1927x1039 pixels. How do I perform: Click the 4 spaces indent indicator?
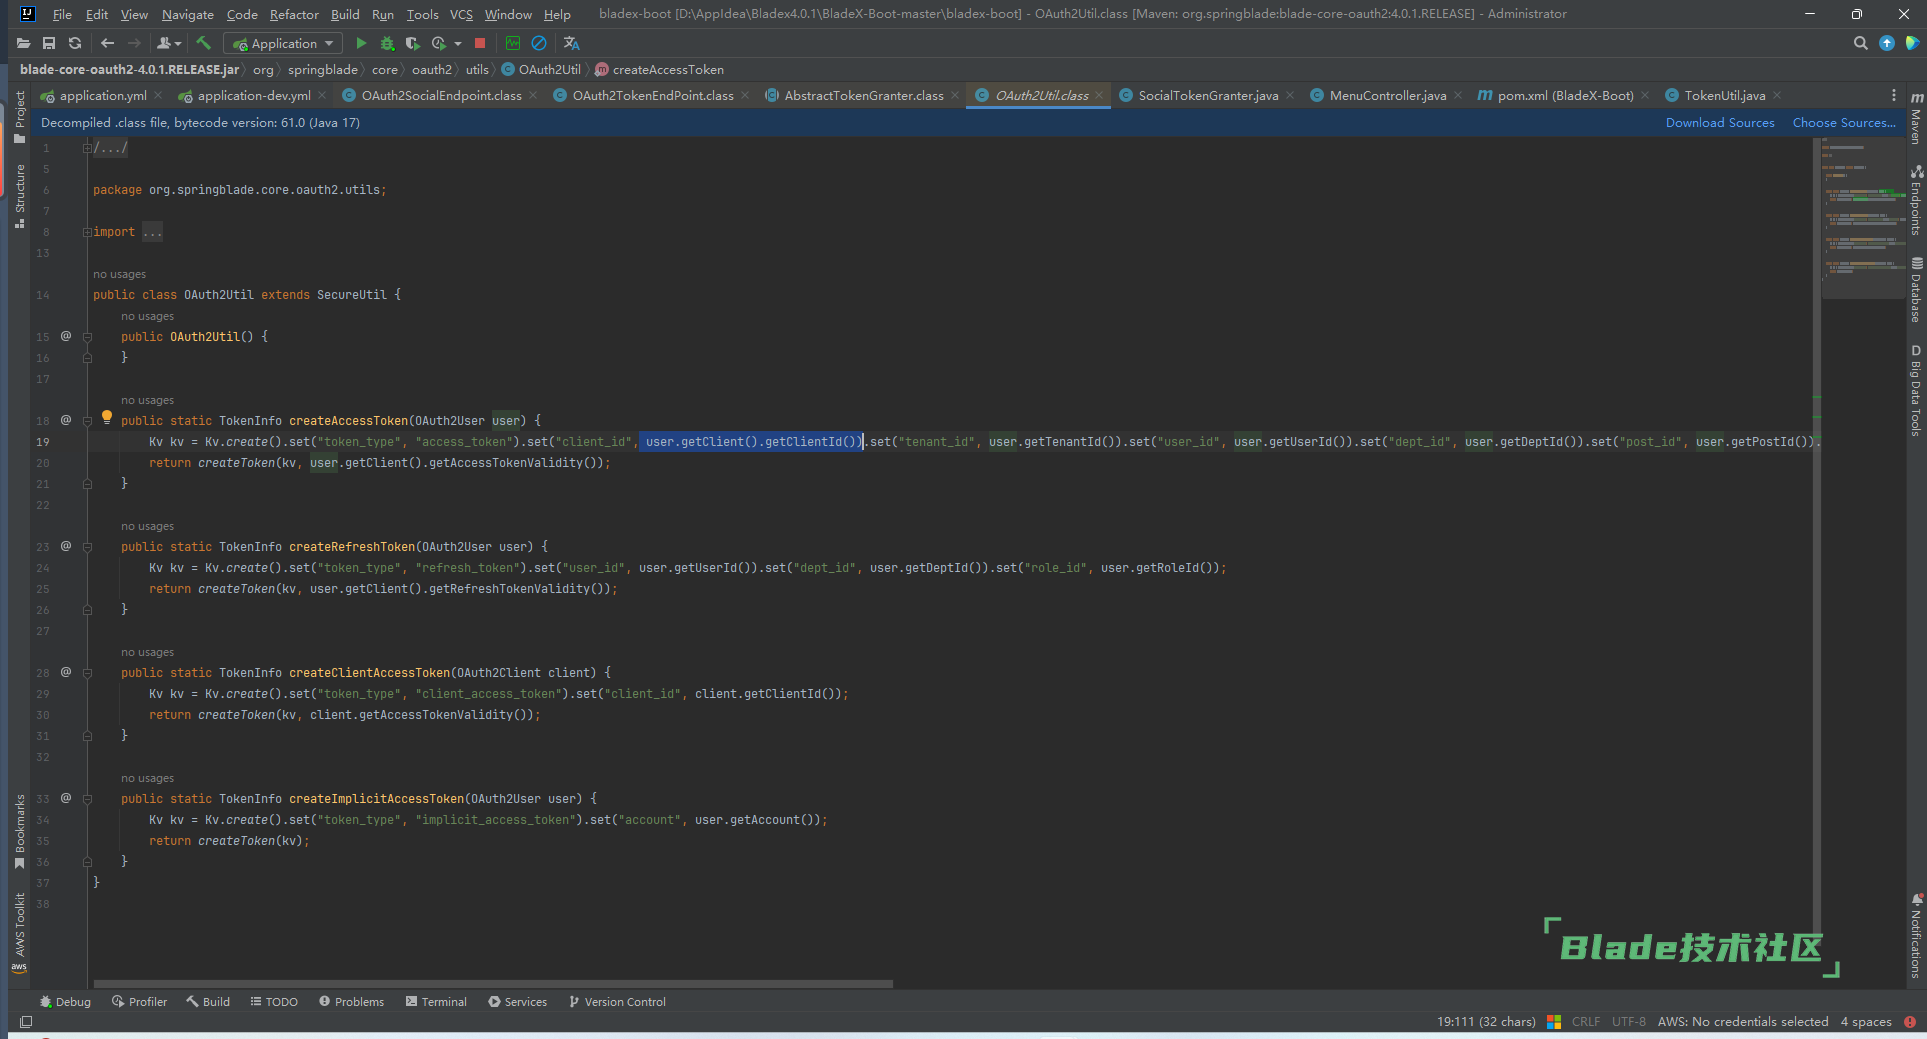(1866, 1022)
